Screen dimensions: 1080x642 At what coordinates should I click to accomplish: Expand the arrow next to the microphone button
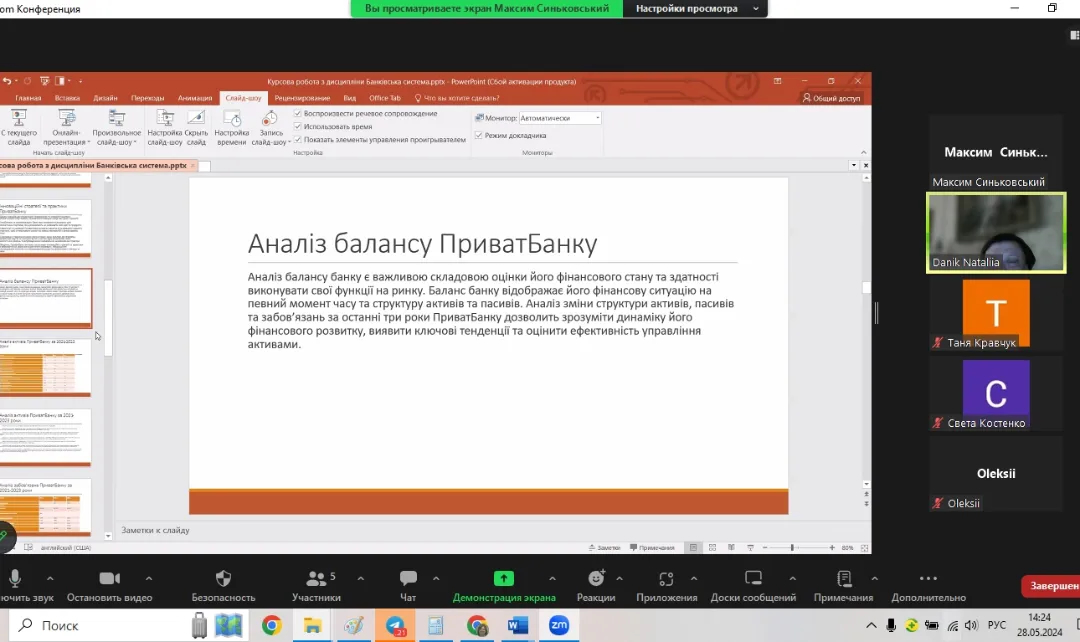[50, 578]
